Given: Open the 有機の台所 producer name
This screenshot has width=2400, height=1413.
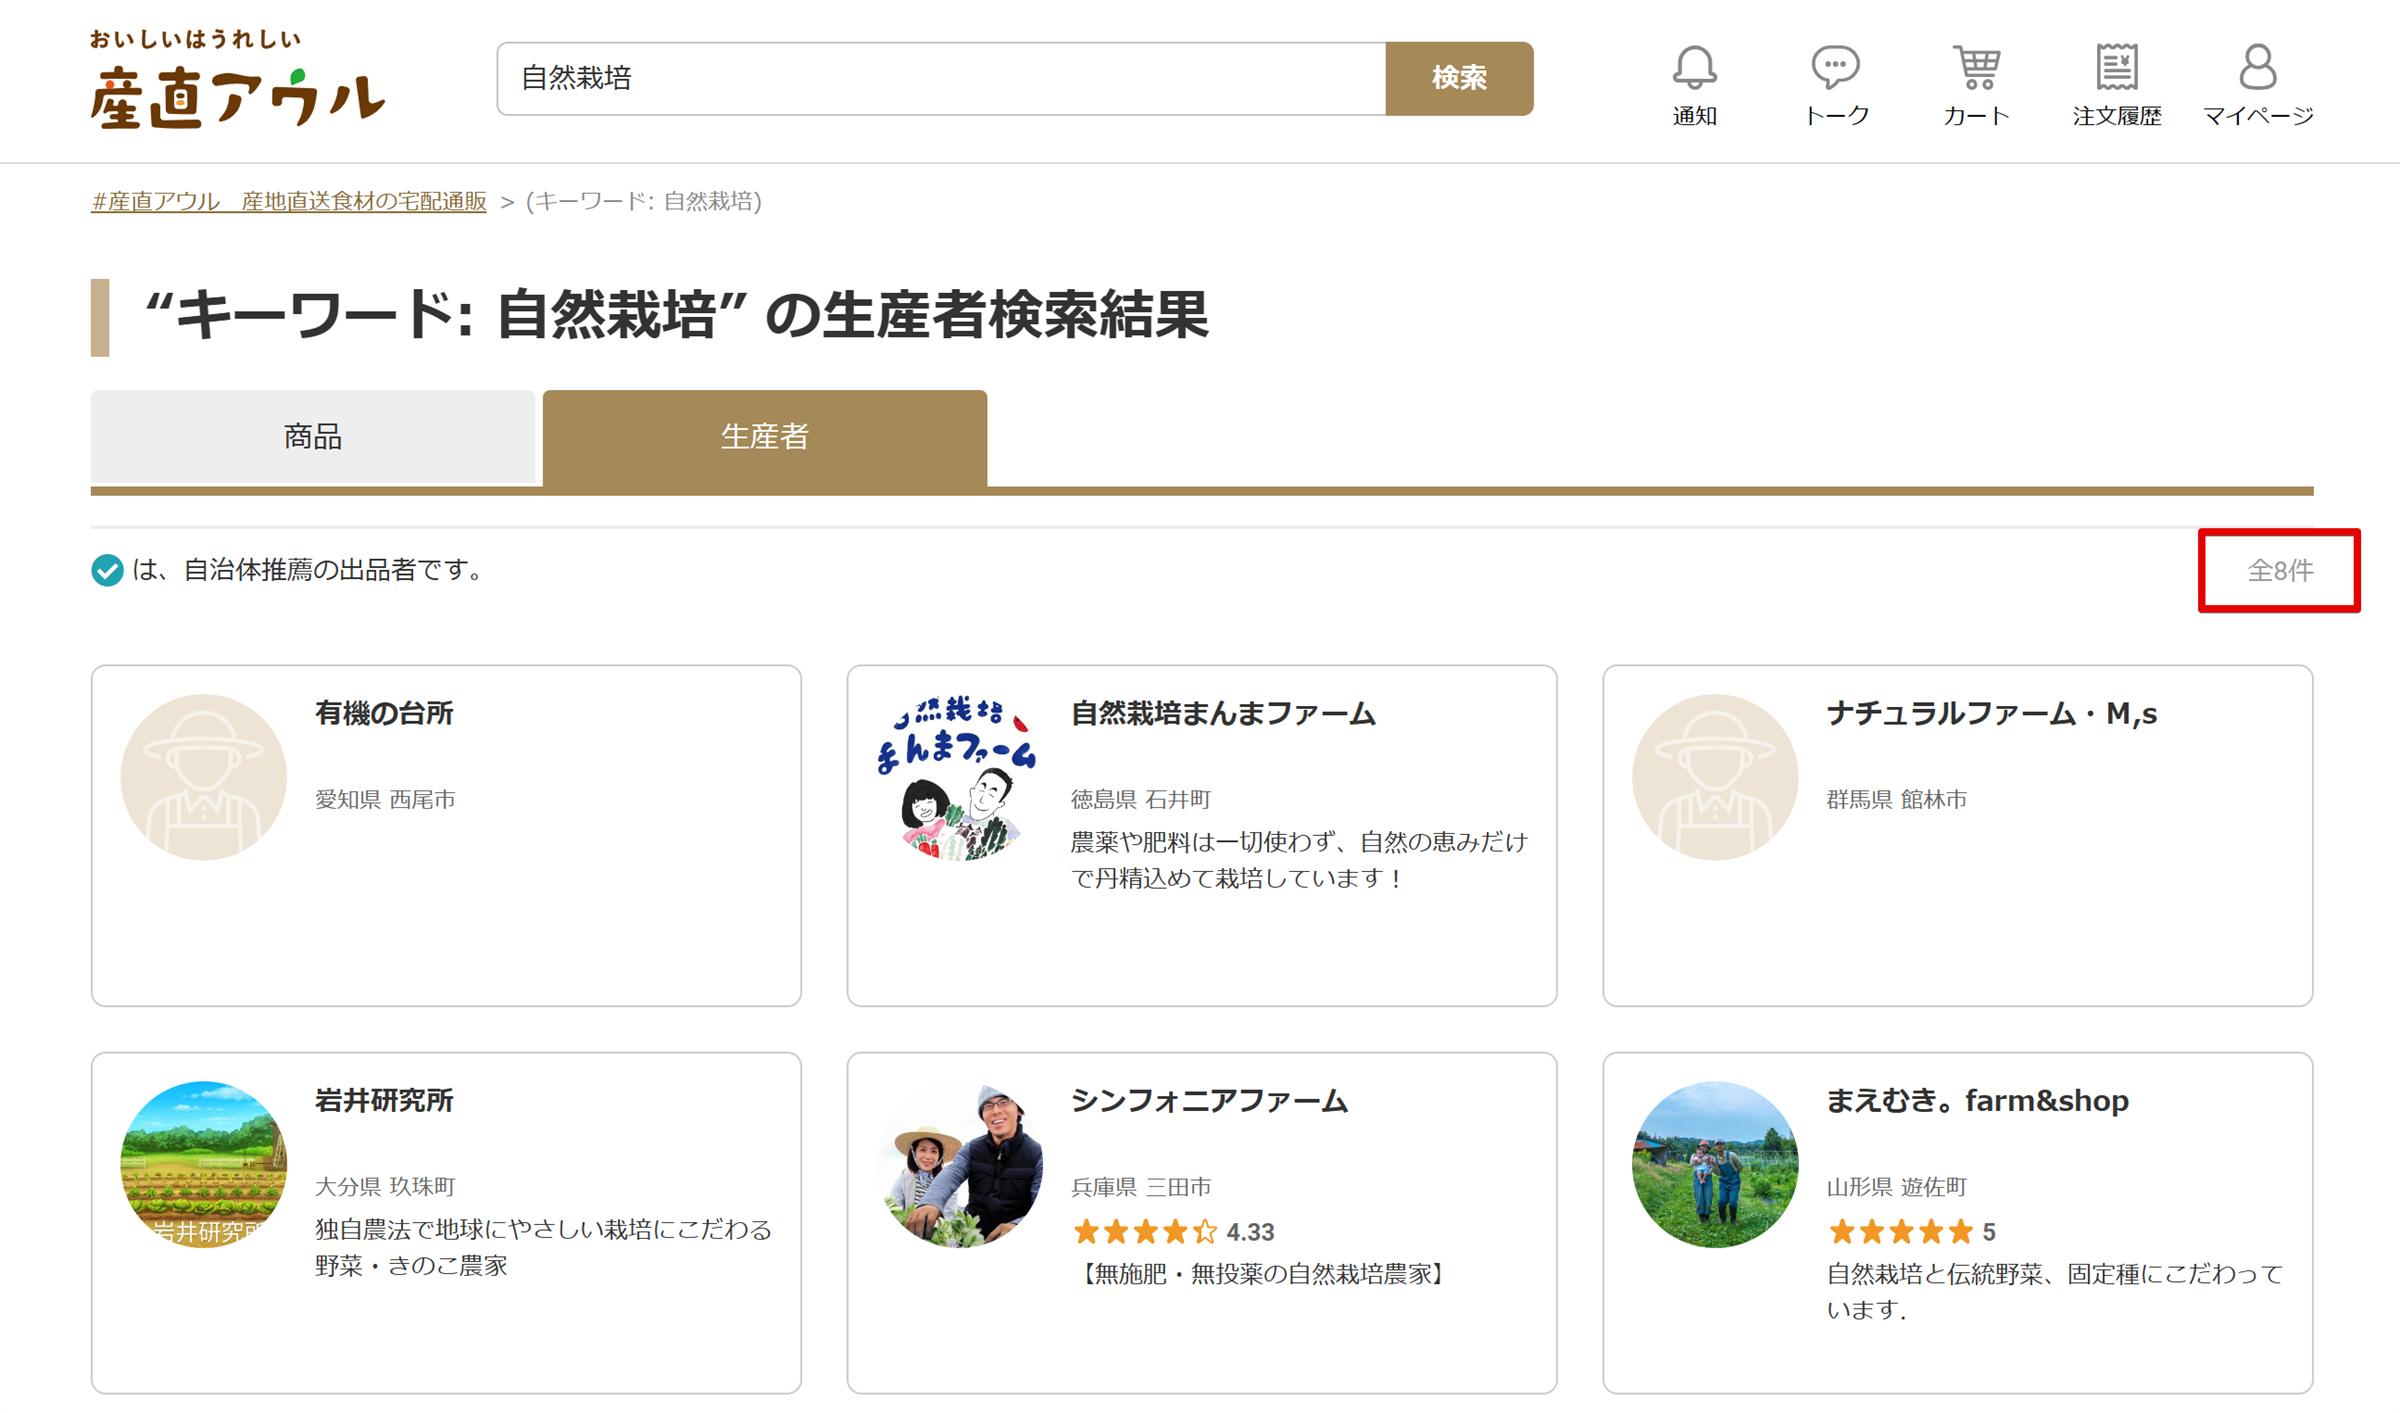Looking at the screenshot, I should coord(384,713).
